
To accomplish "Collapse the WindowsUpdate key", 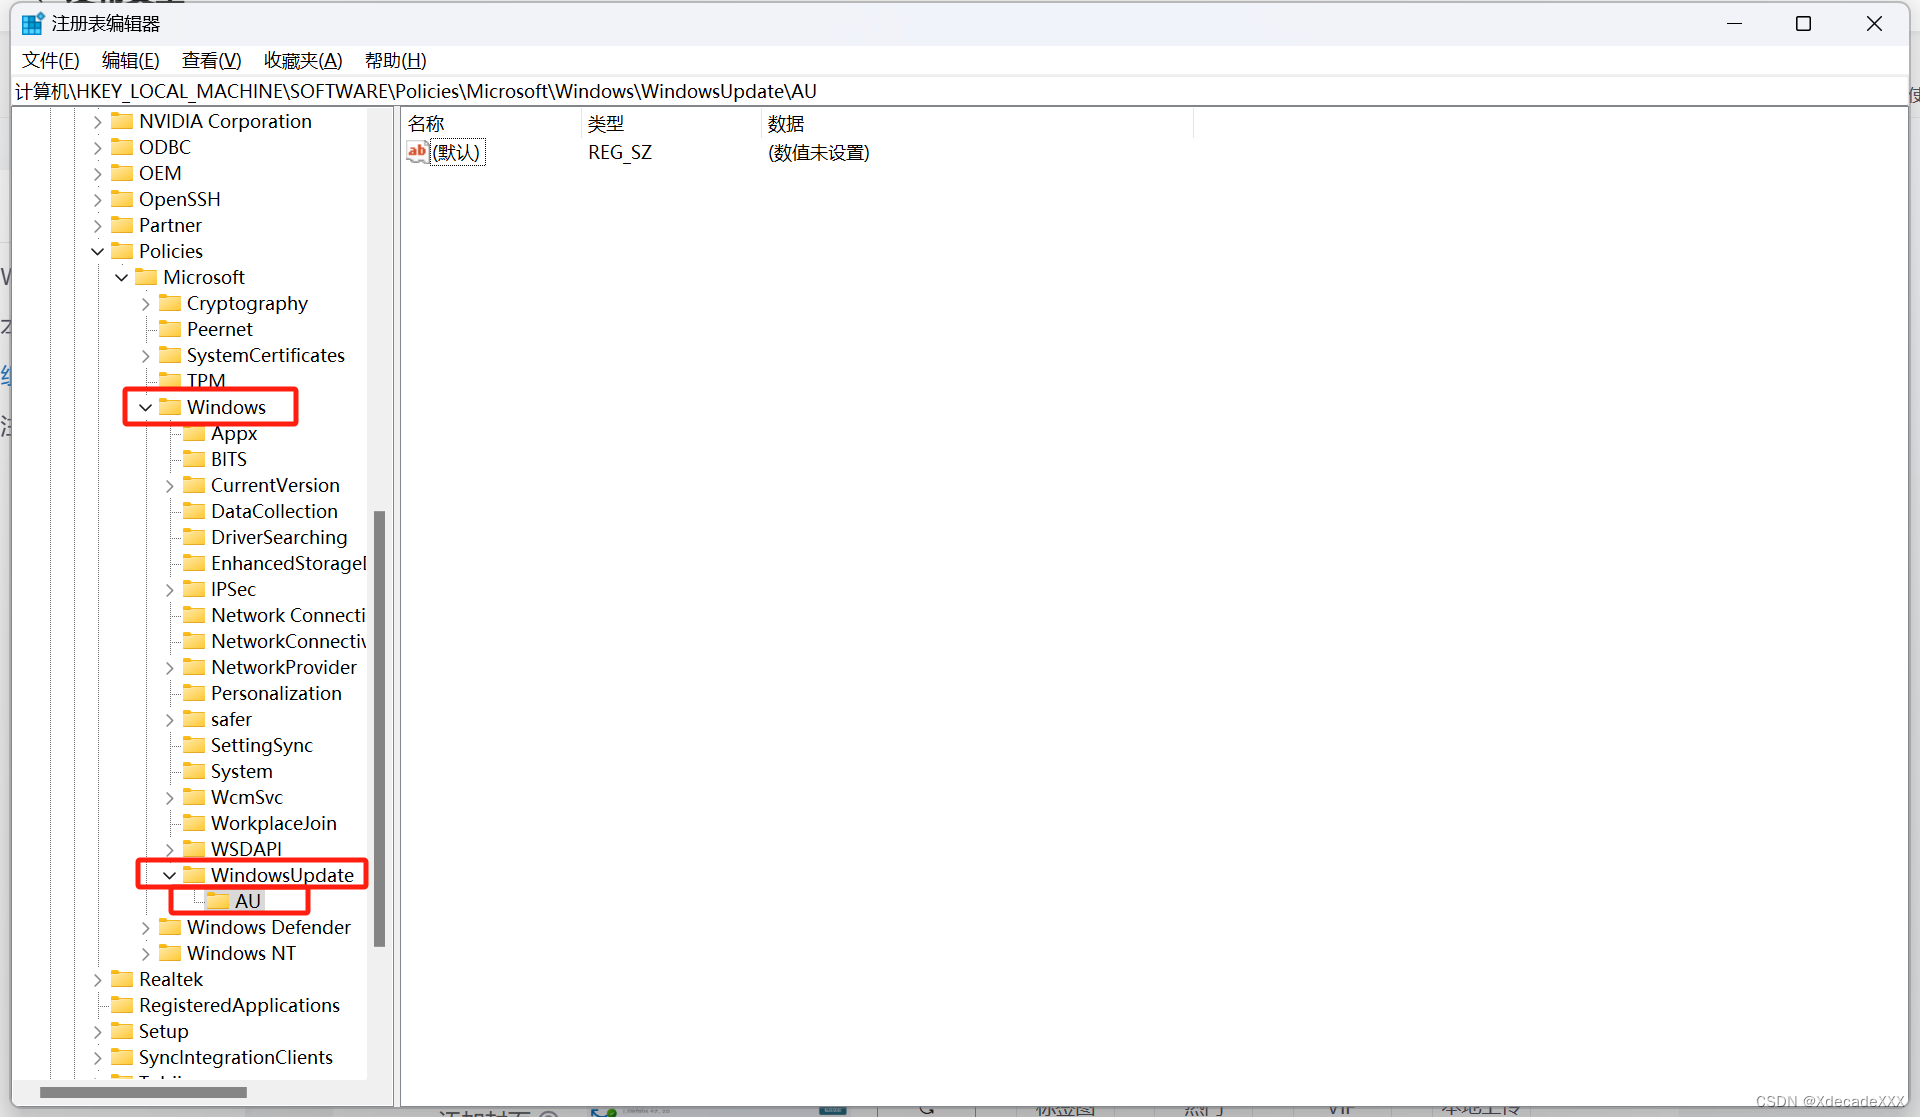I will point(169,875).
